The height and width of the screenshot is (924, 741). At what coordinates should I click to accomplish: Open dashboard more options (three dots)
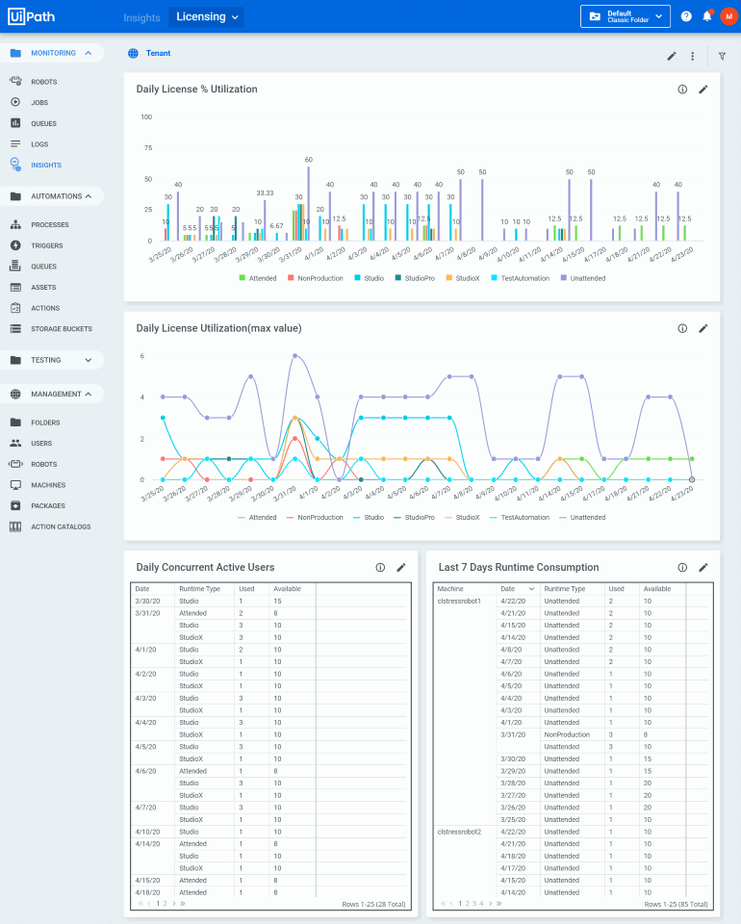point(692,57)
